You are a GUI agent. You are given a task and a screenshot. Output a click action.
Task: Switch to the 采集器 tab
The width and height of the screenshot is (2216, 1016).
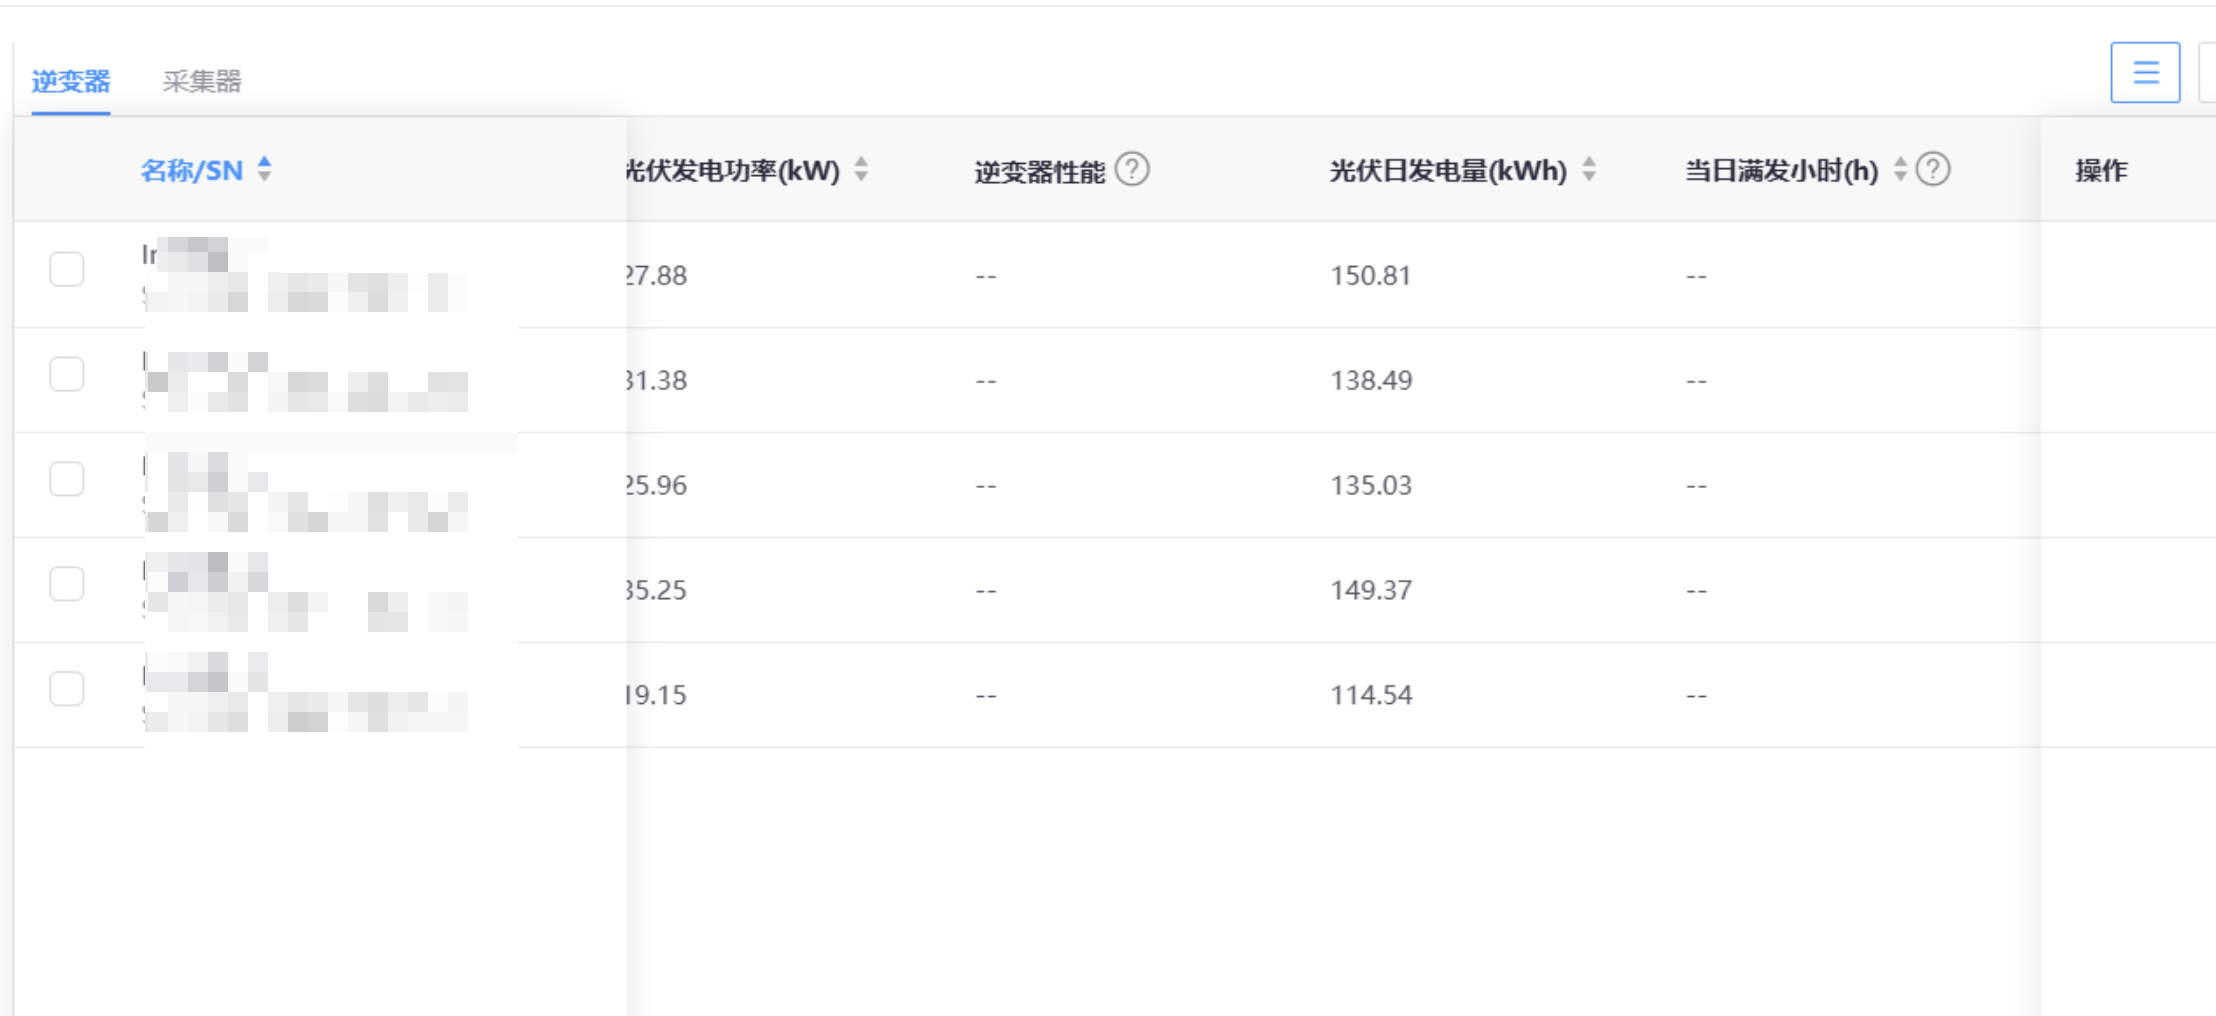click(202, 81)
